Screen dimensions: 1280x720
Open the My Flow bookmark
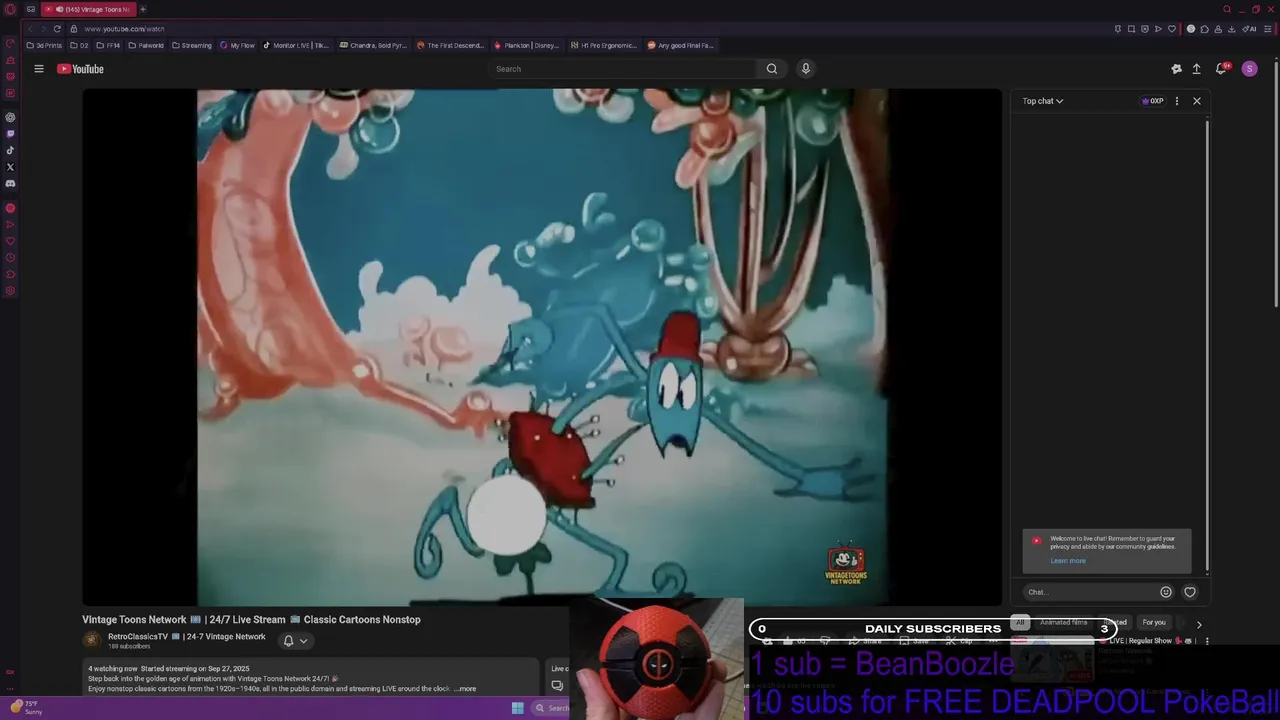point(238,45)
